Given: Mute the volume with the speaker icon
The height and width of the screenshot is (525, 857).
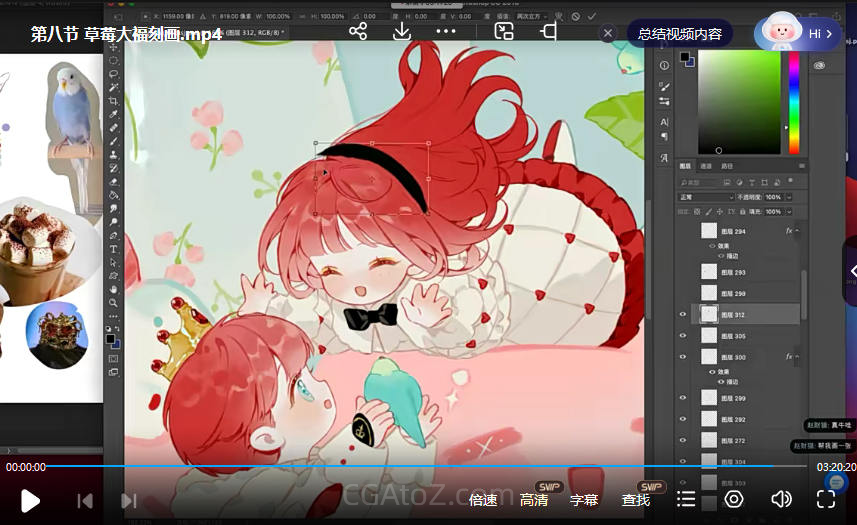Looking at the screenshot, I should [x=781, y=499].
